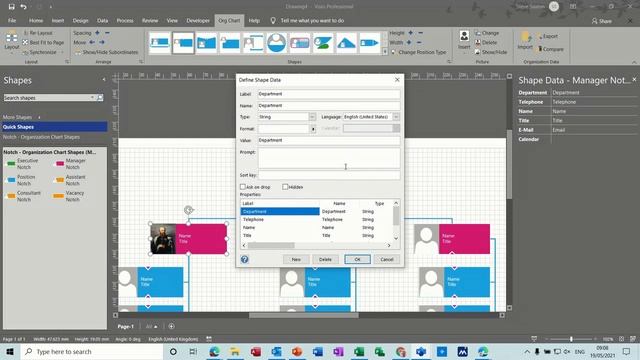Open Excel from the Windows taskbar
Image resolution: width=640 pixels, height=360 pixels.
tap(359, 351)
